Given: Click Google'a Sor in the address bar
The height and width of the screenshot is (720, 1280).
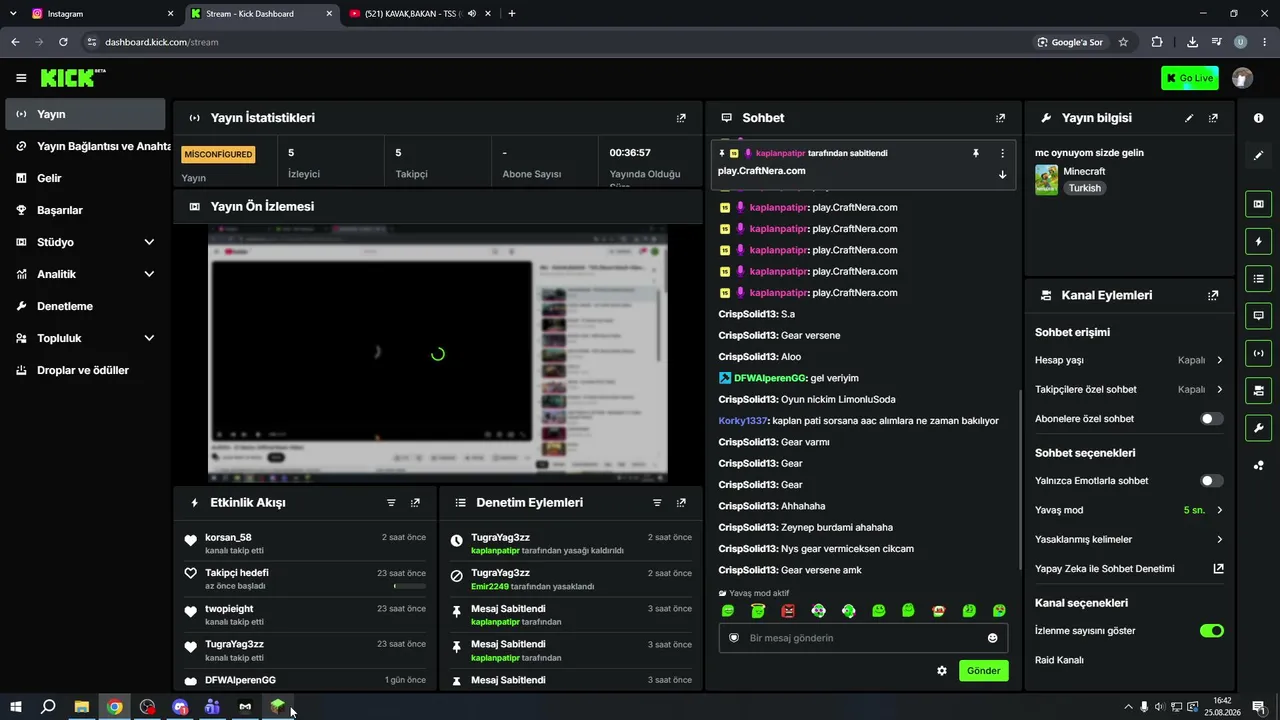Looking at the screenshot, I should point(1070,42).
